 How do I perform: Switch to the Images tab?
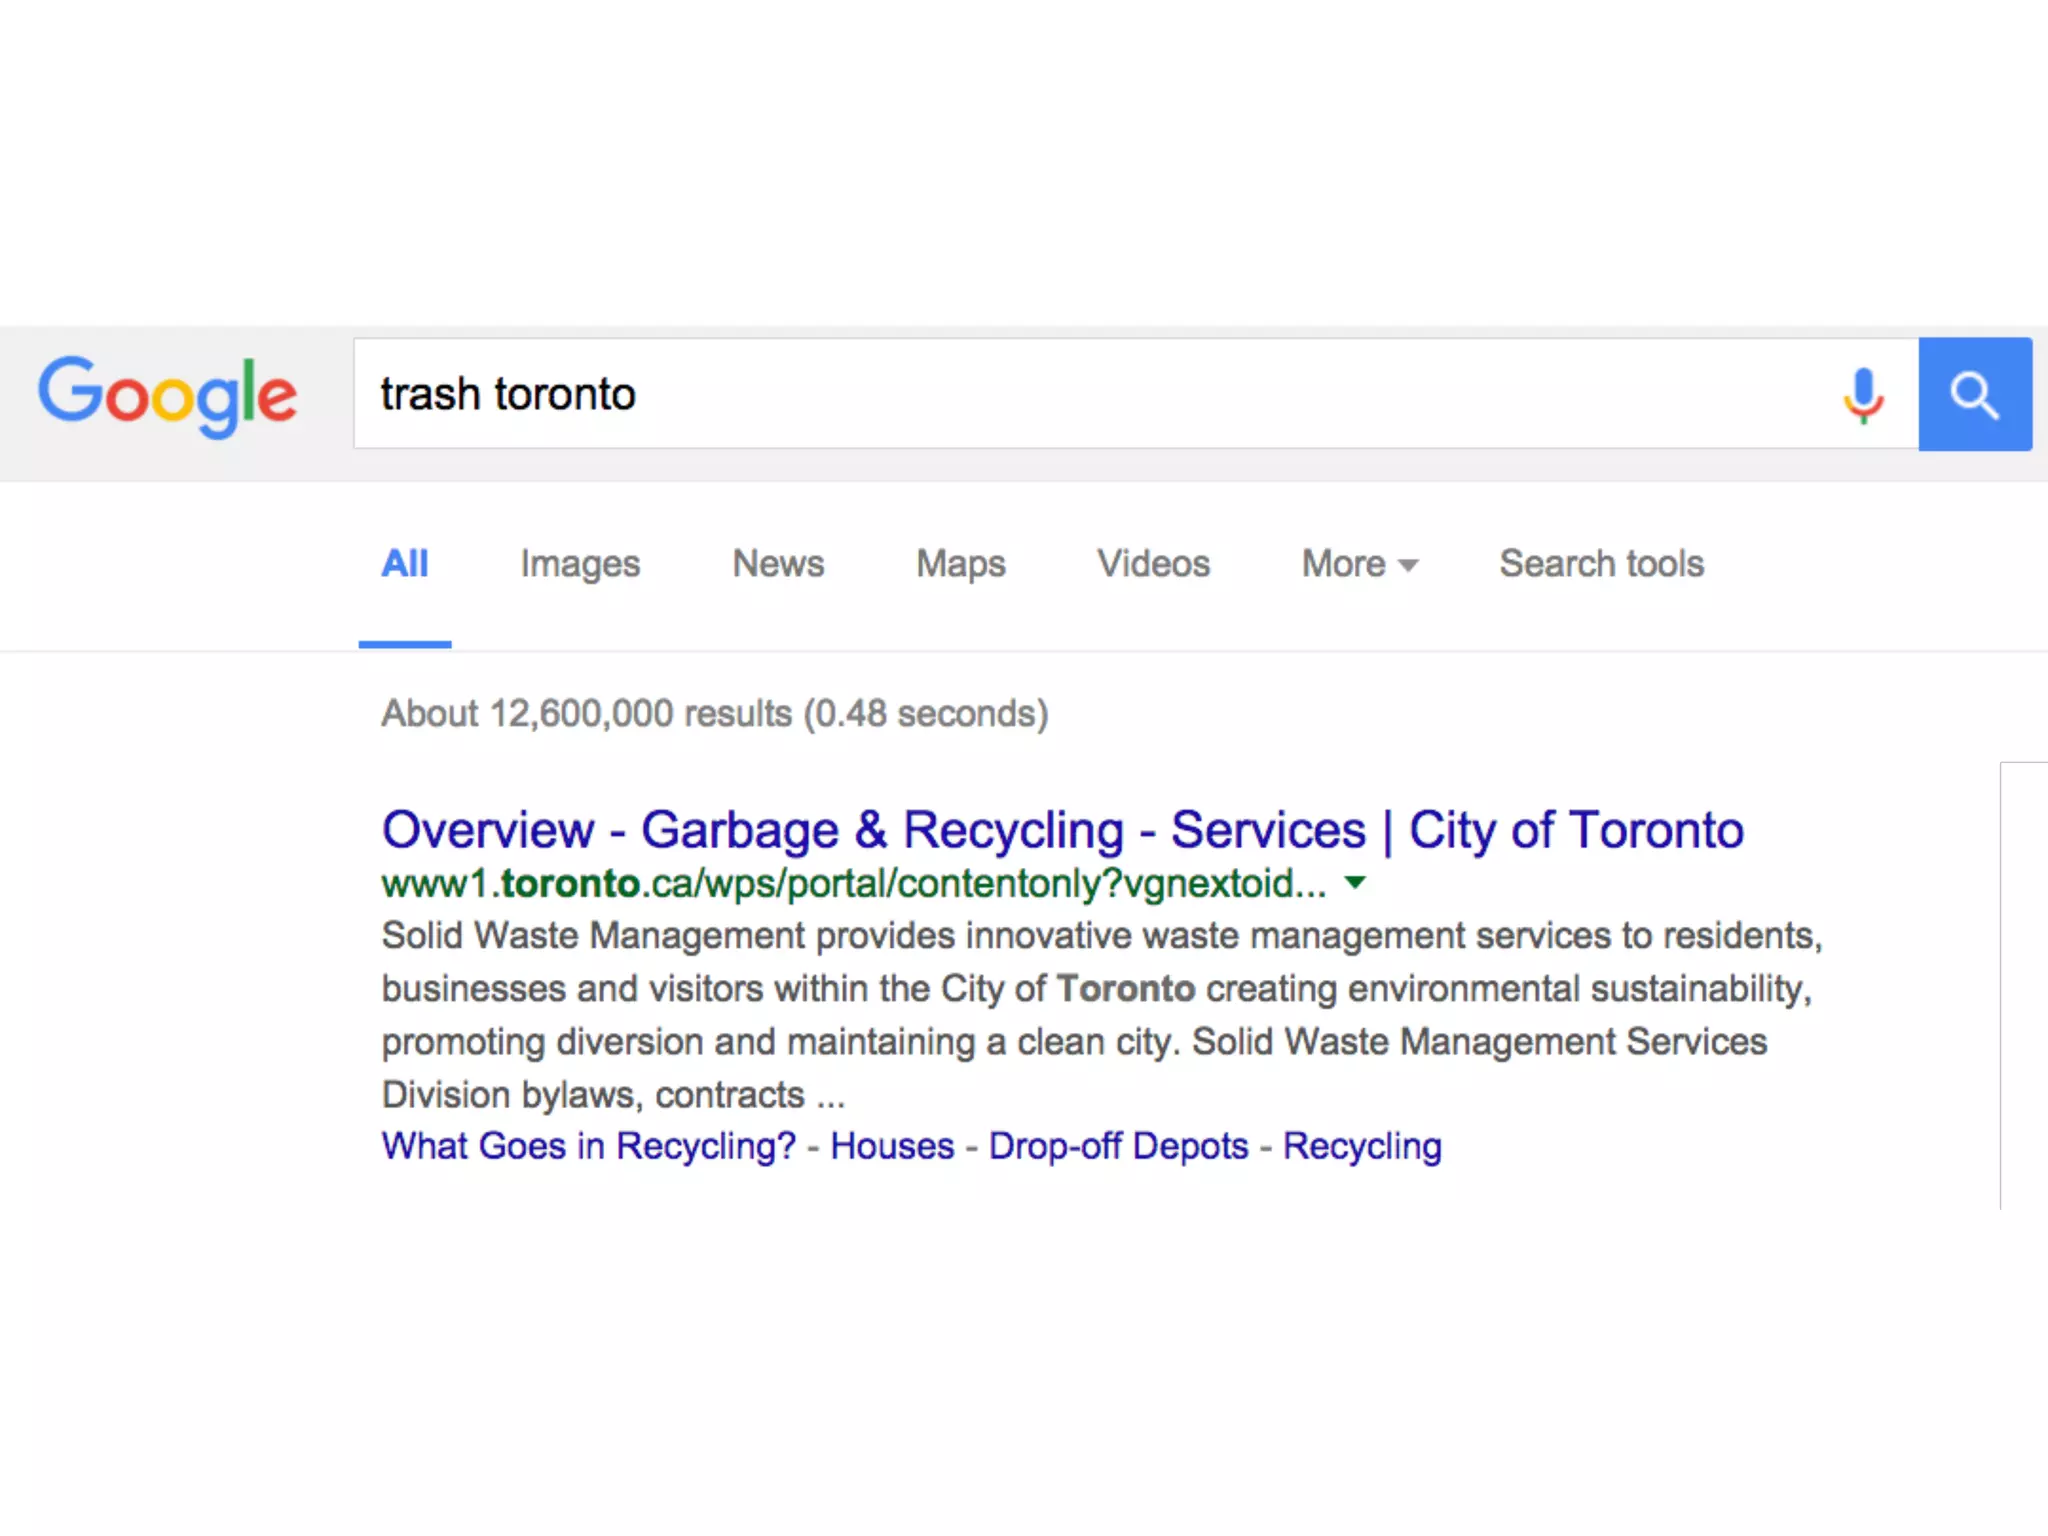click(580, 564)
